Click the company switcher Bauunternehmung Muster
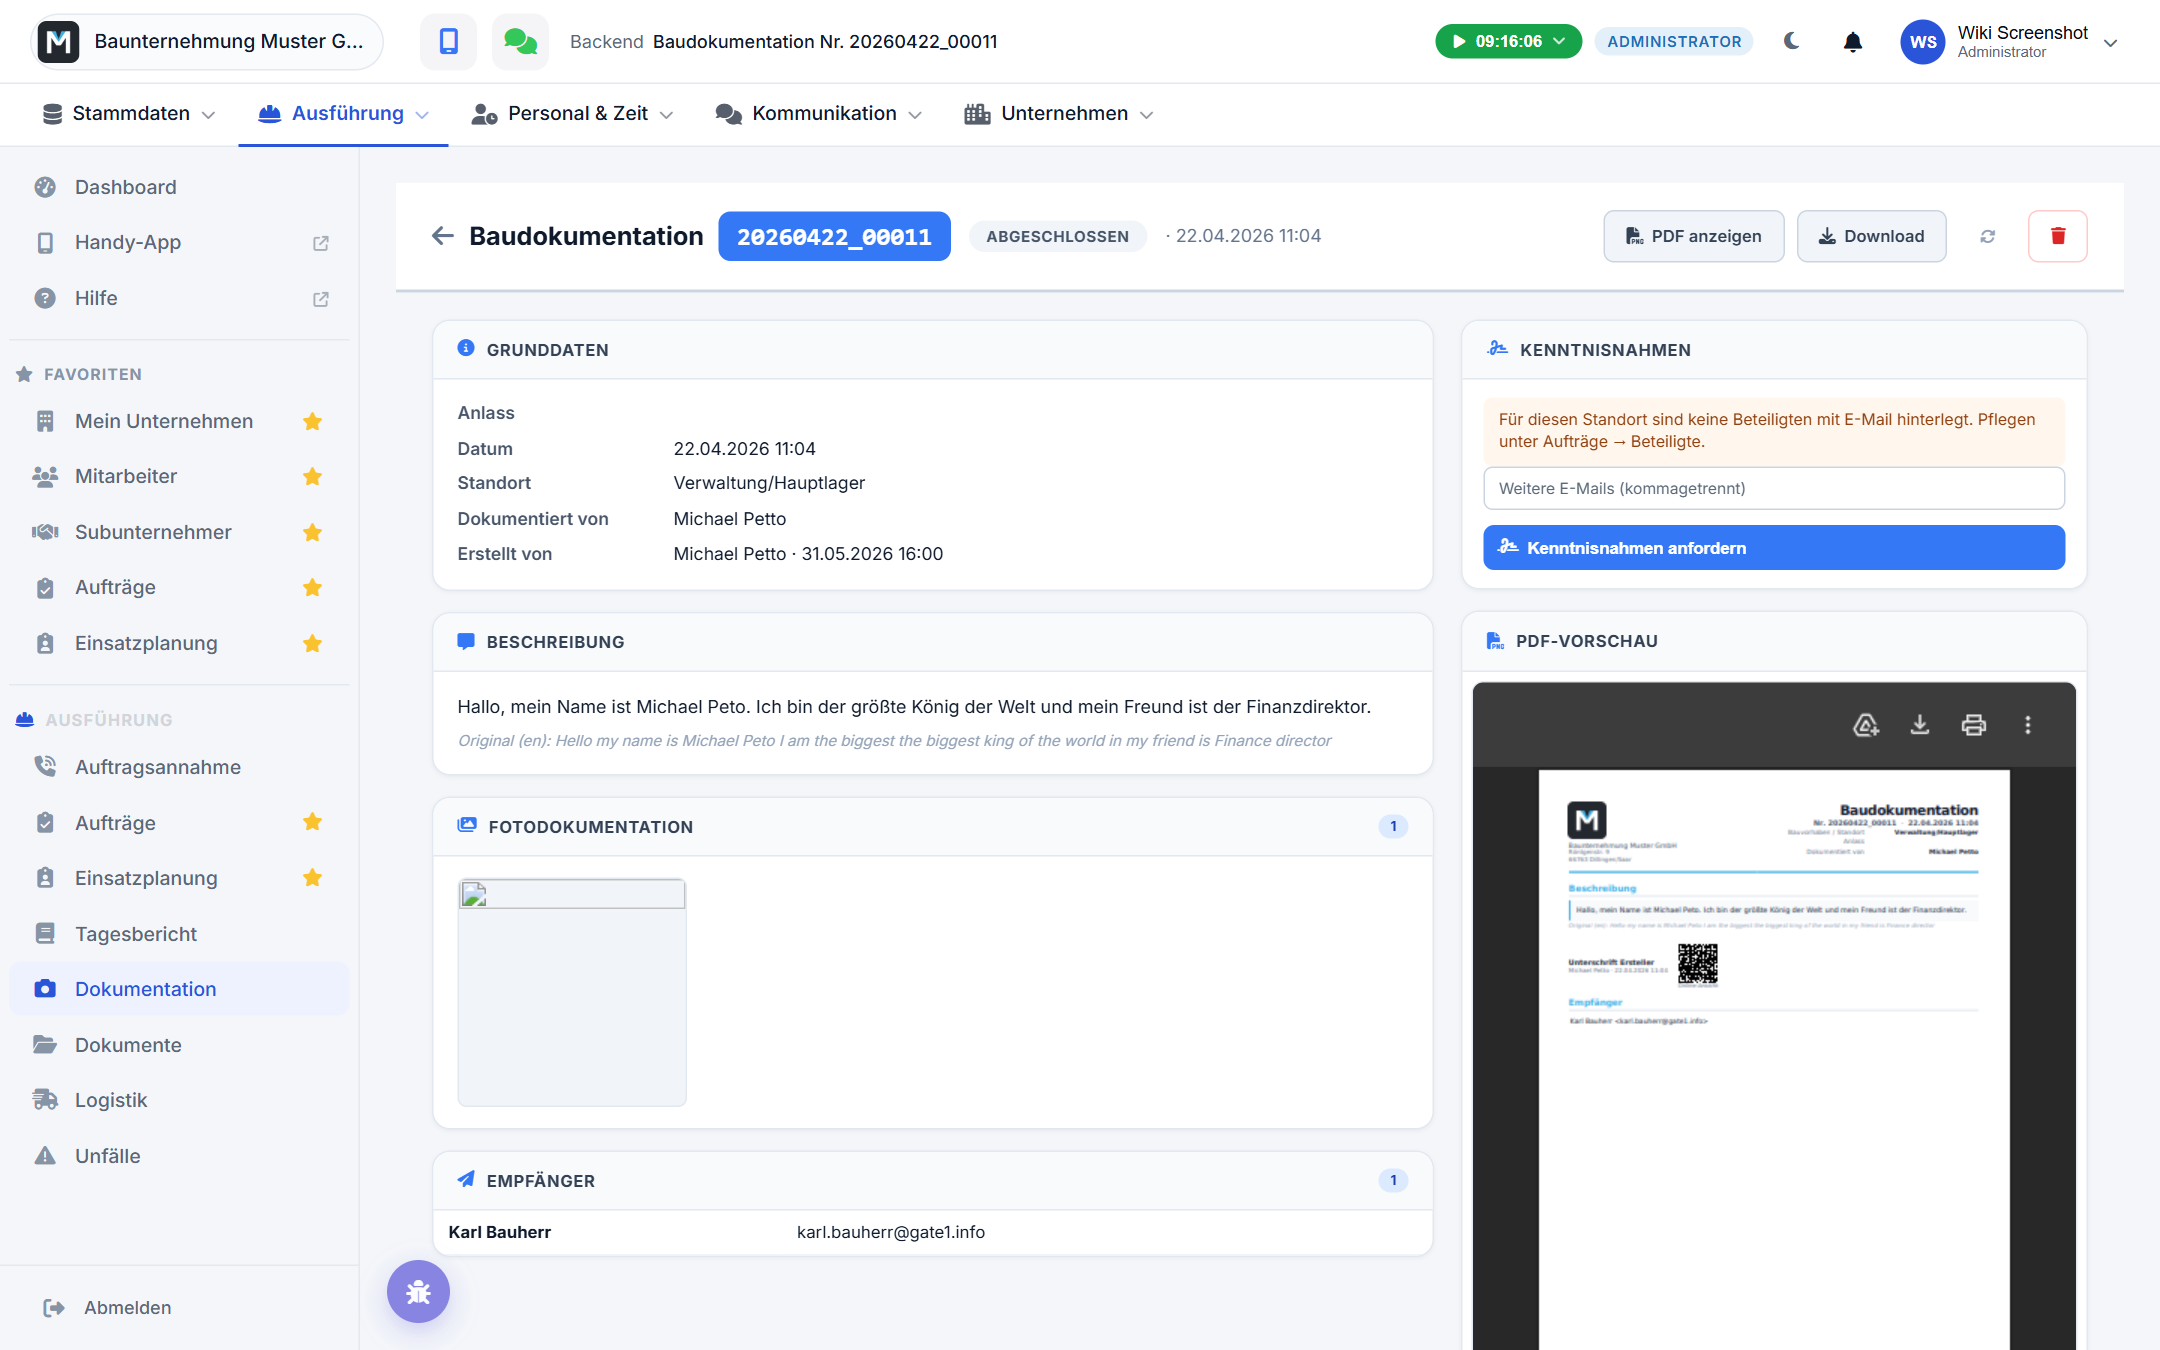 [x=207, y=41]
